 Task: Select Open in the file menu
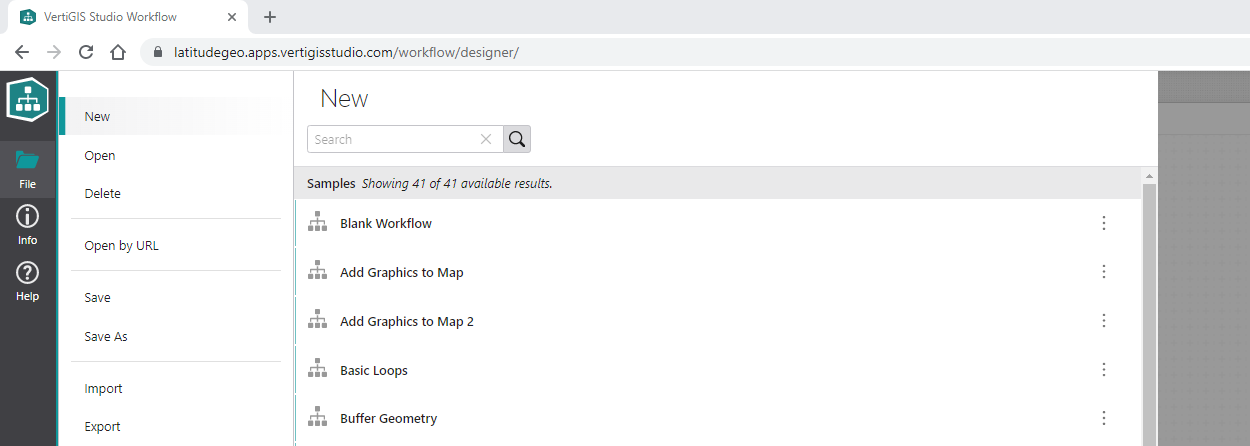tap(100, 155)
